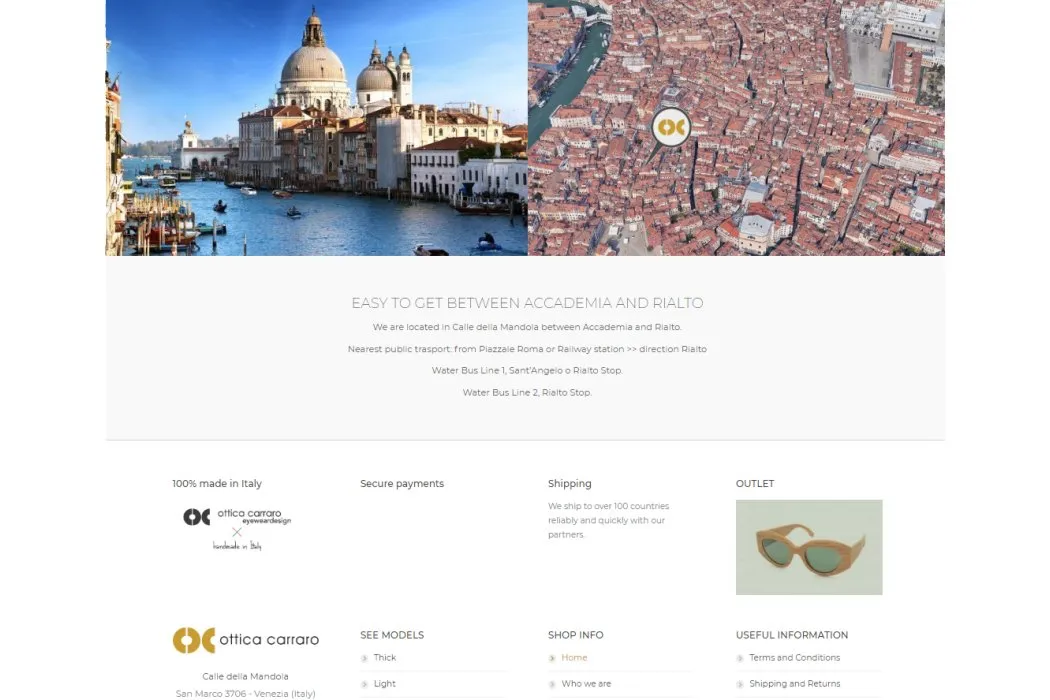Click the golden ottica carraro footer logo
Image resolution: width=1050 pixels, height=700 pixels.
[x=246, y=640]
